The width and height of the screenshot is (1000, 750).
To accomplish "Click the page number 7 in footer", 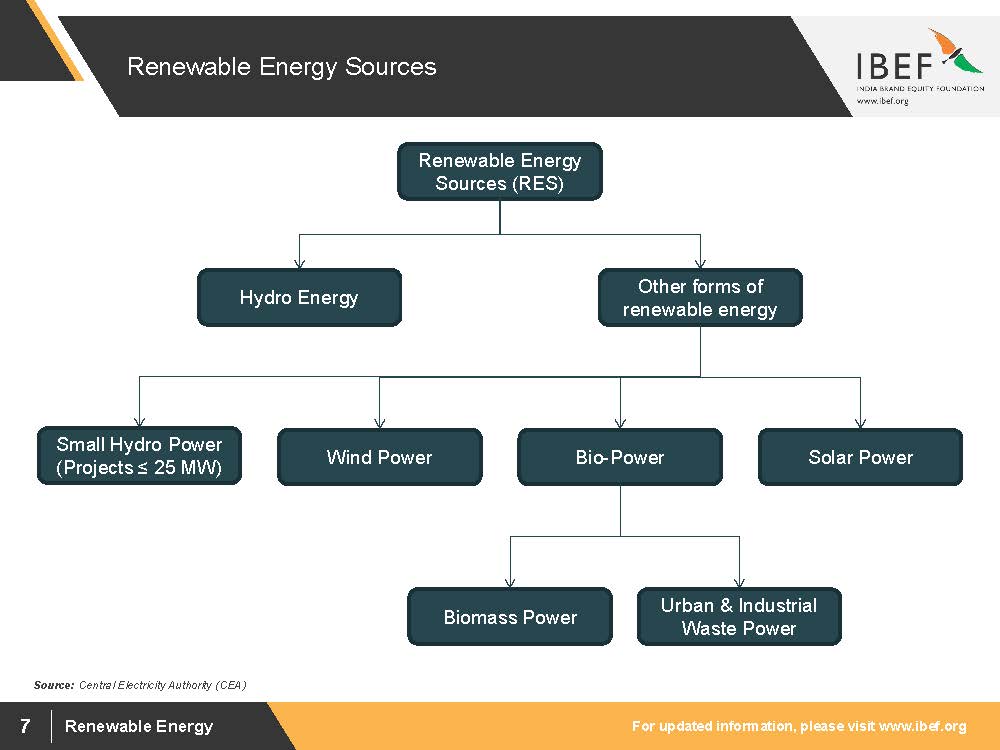I will 25,726.
